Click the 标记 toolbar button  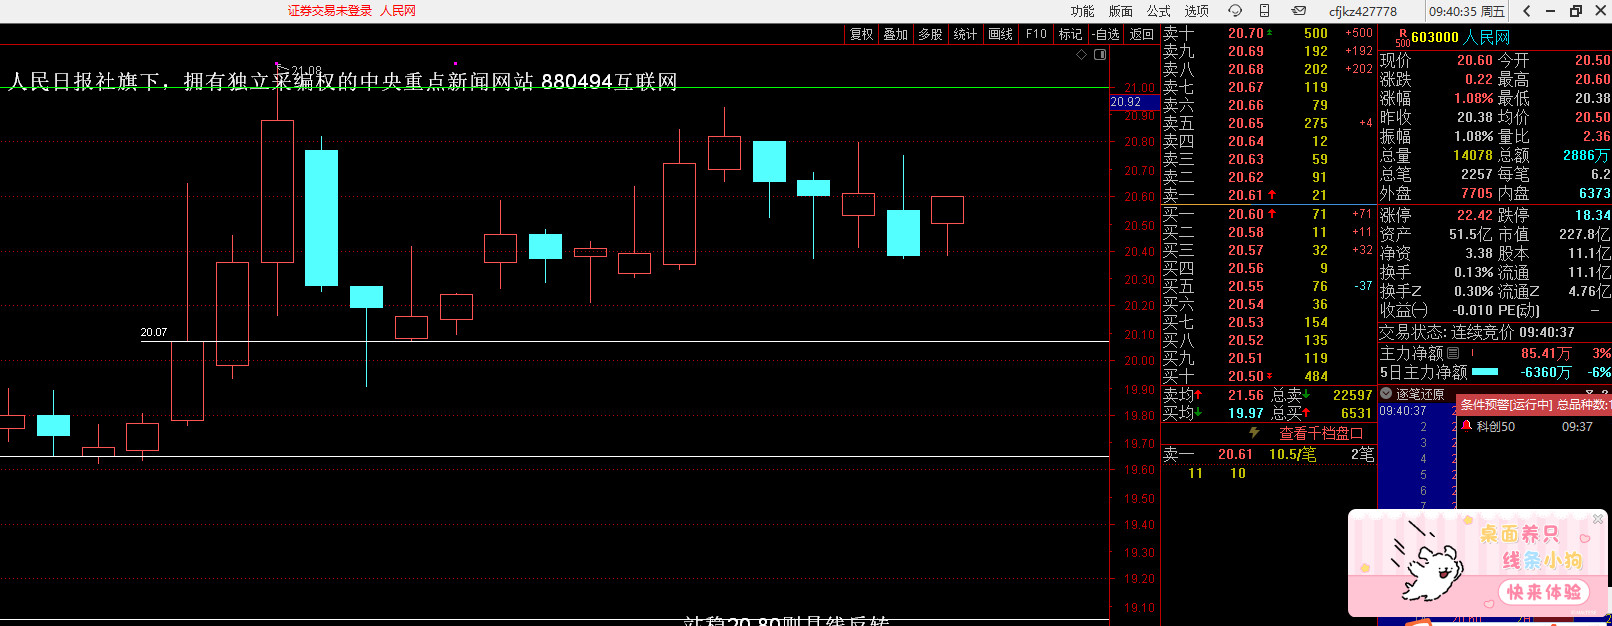1070,34
